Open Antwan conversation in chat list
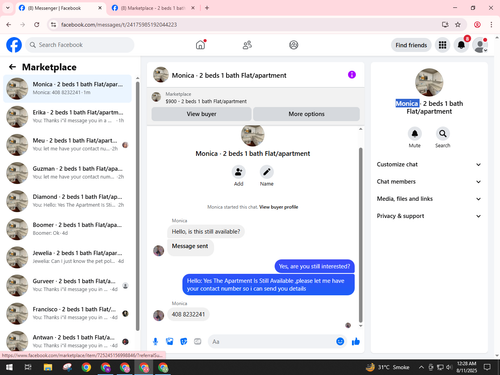This screenshot has width=500, height=375. 67,341
